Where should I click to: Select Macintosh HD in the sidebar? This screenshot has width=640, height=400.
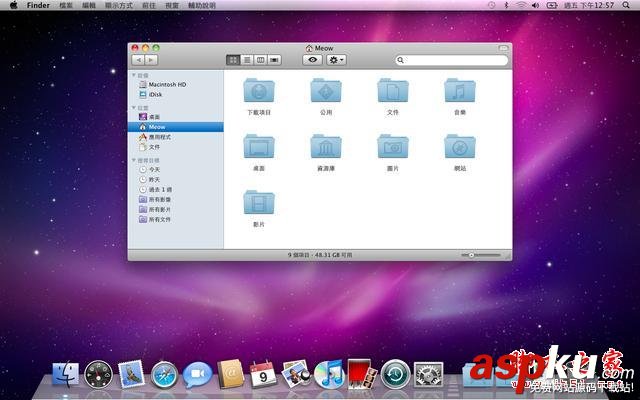click(x=176, y=84)
